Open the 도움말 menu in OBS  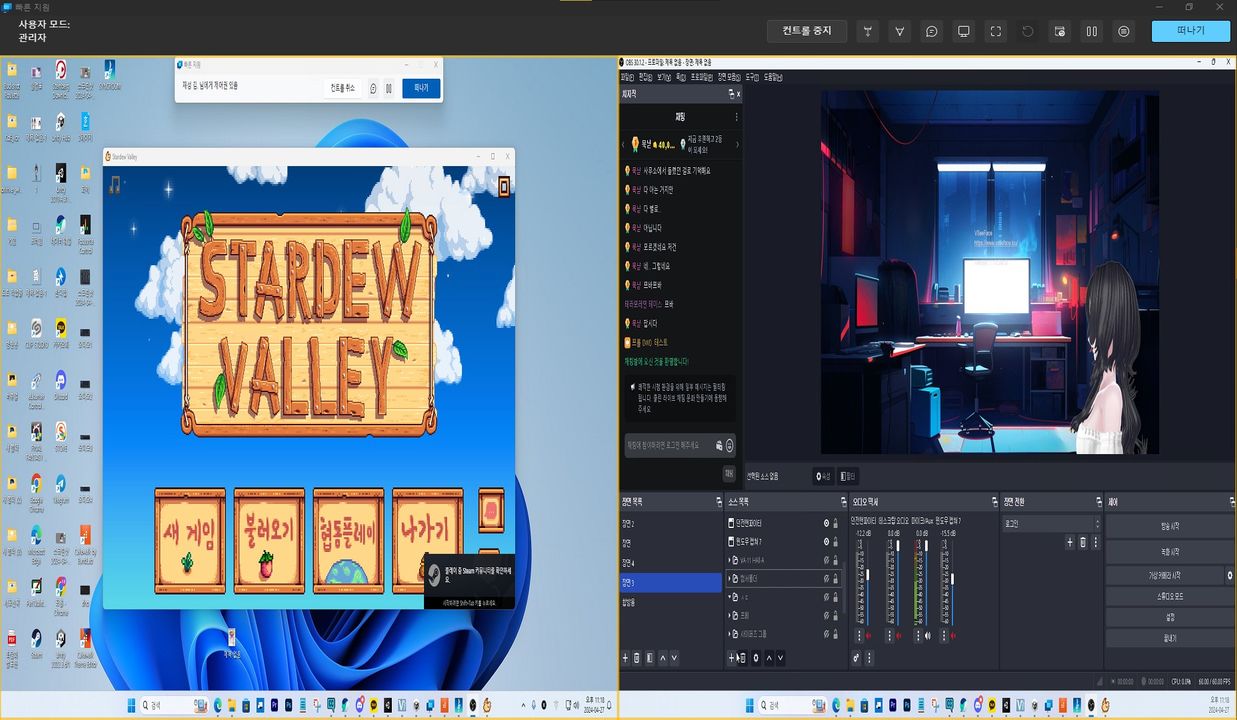[772, 76]
